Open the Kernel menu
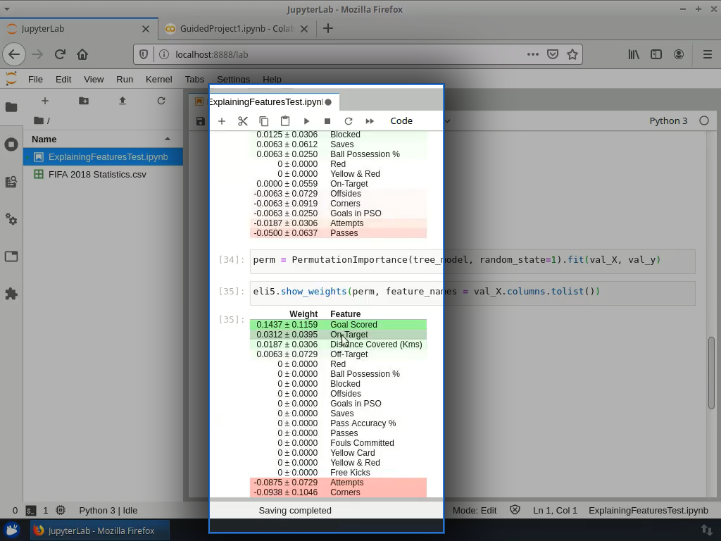 159,79
